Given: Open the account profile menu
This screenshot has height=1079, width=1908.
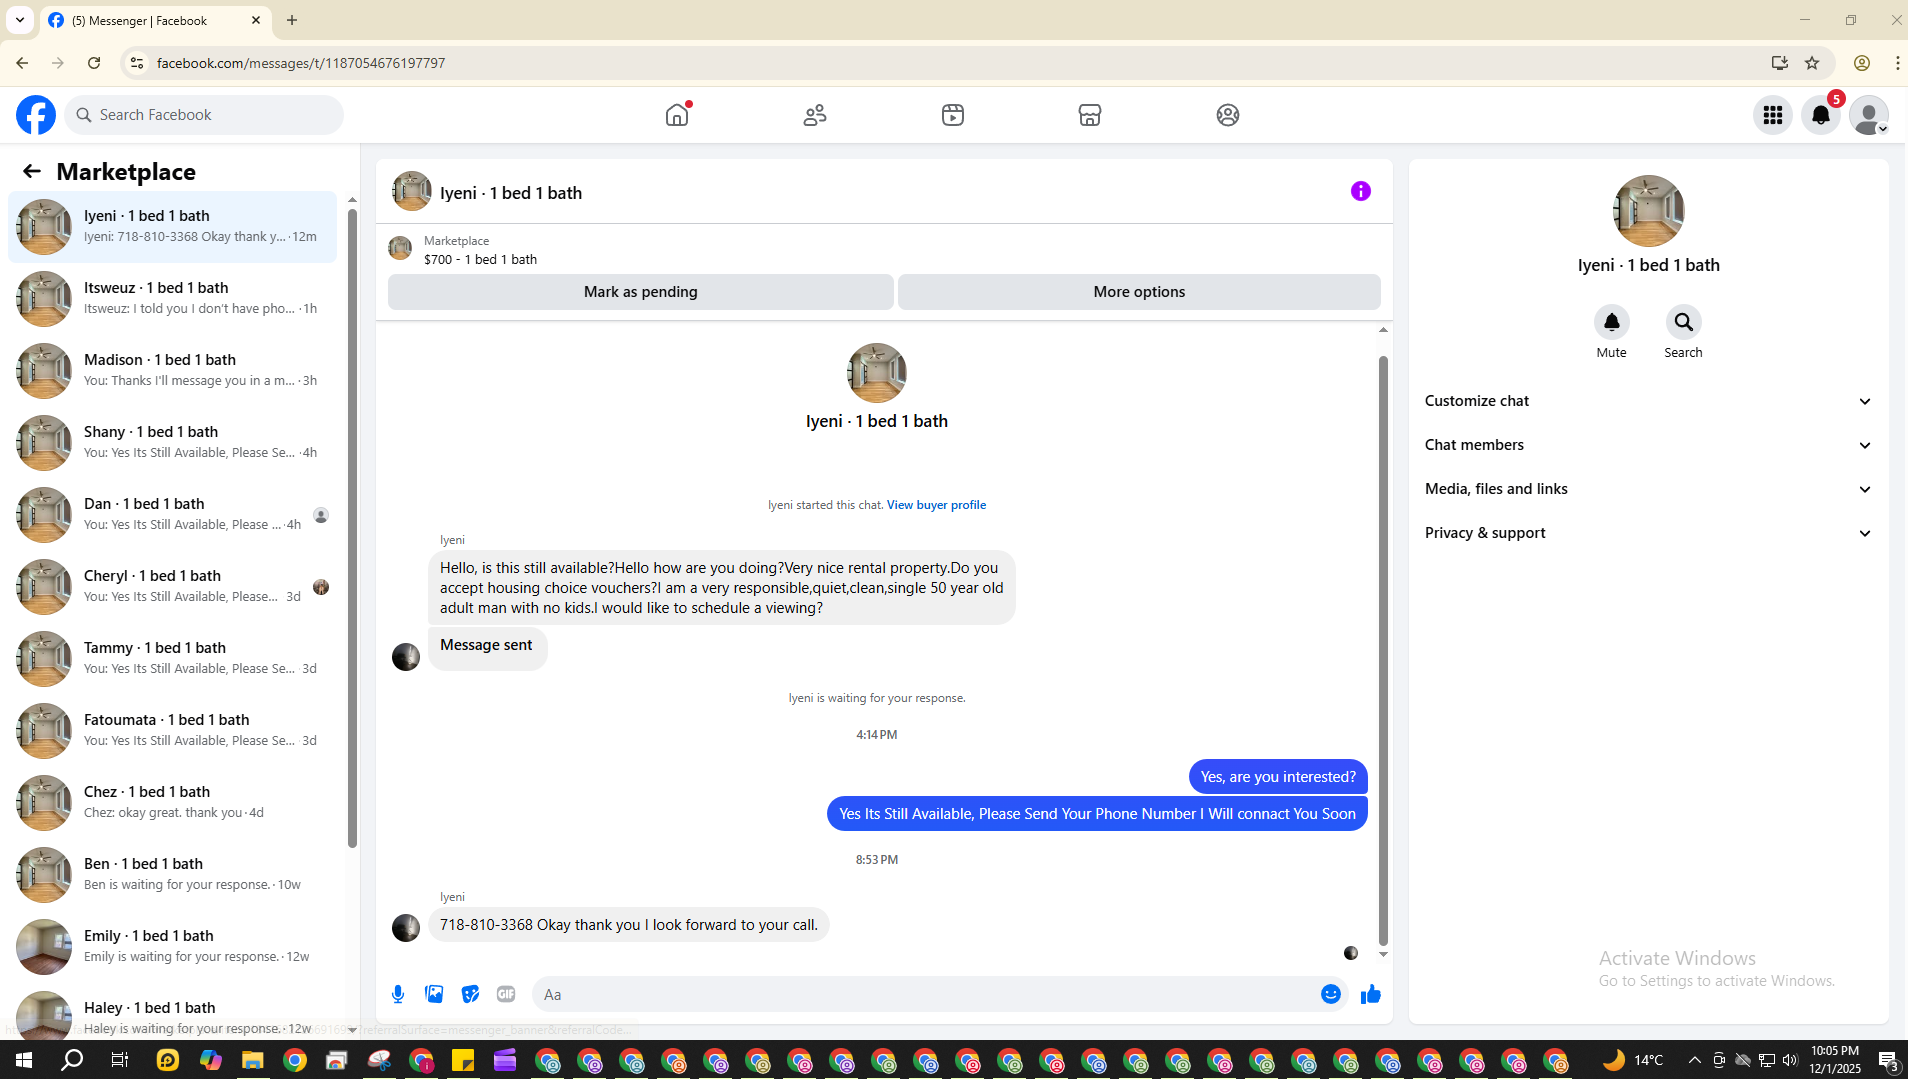Looking at the screenshot, I should (1869, 115).
